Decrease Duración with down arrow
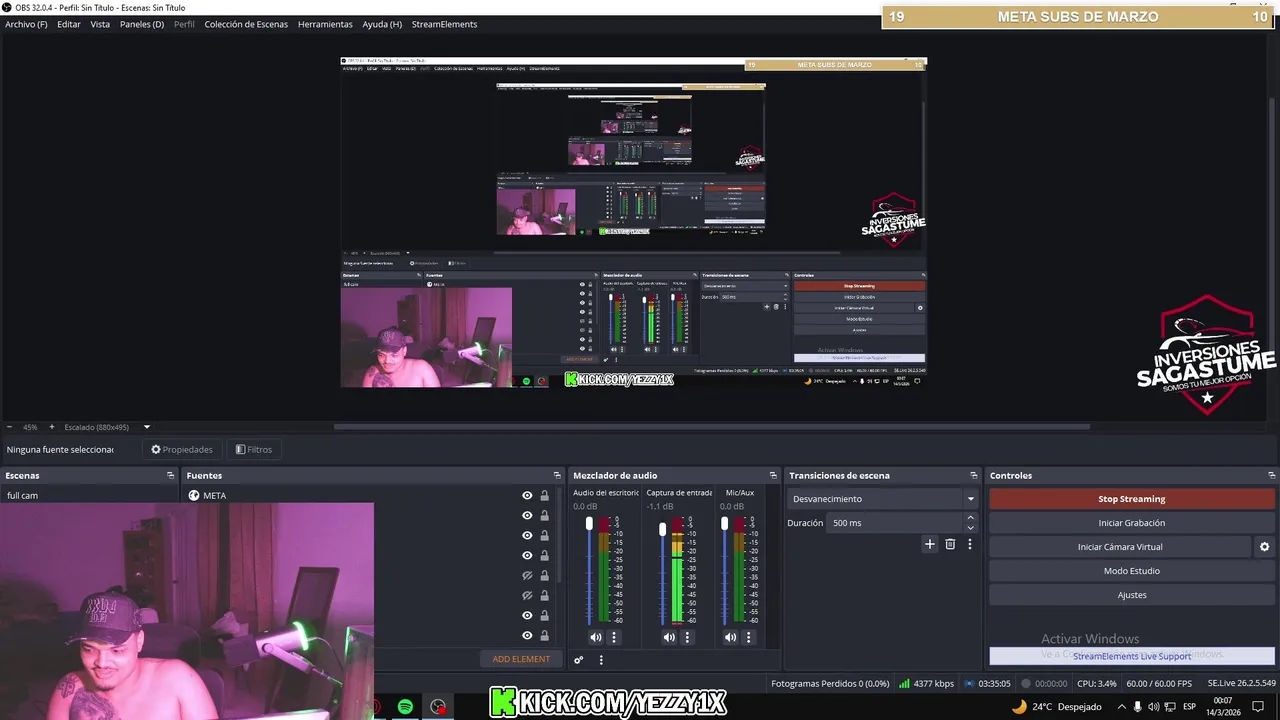 coord(970,528)
